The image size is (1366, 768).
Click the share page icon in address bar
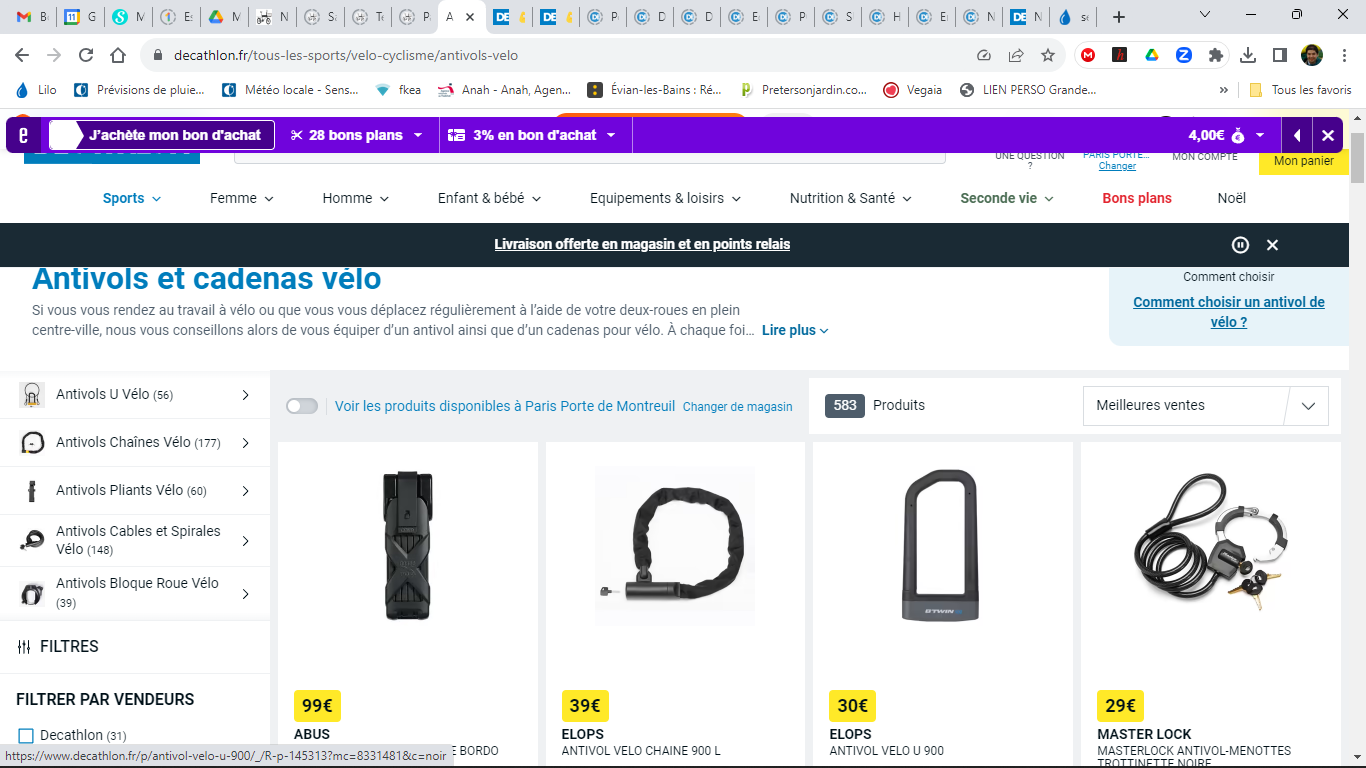pyautogui.click(x=1016, y=55)
